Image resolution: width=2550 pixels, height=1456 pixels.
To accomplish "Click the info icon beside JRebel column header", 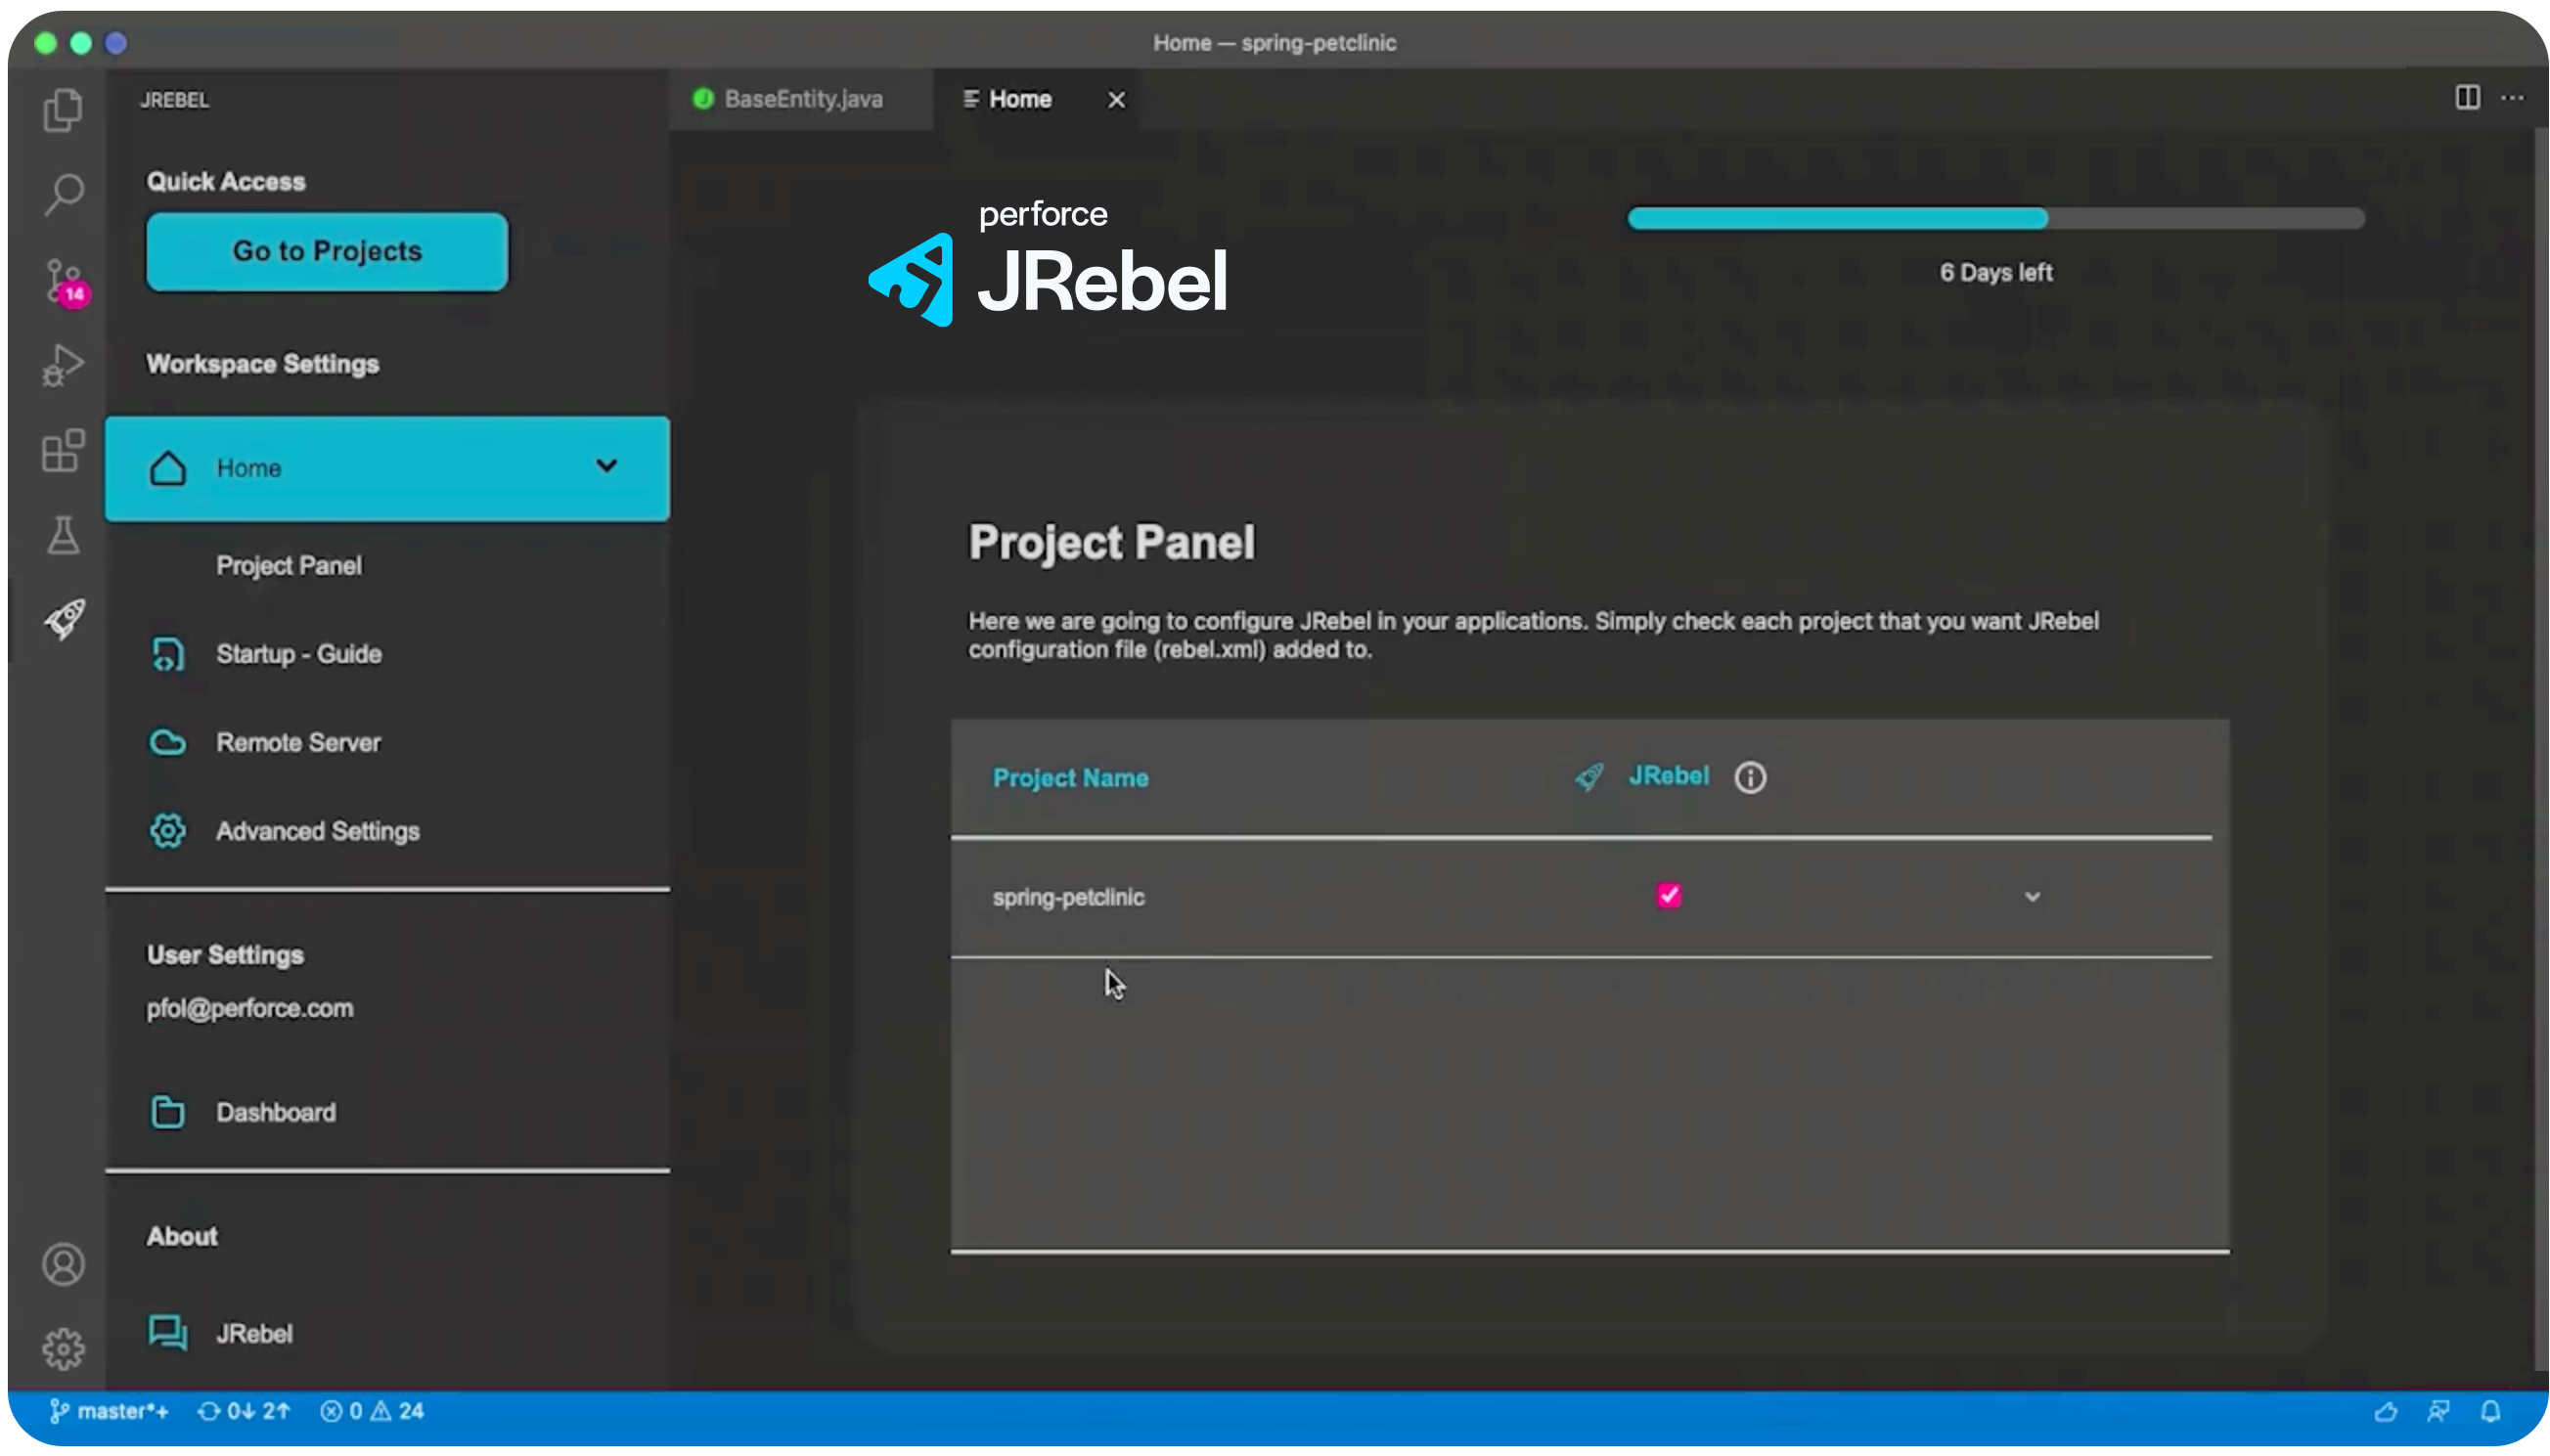I will [x=1750, y=777].
